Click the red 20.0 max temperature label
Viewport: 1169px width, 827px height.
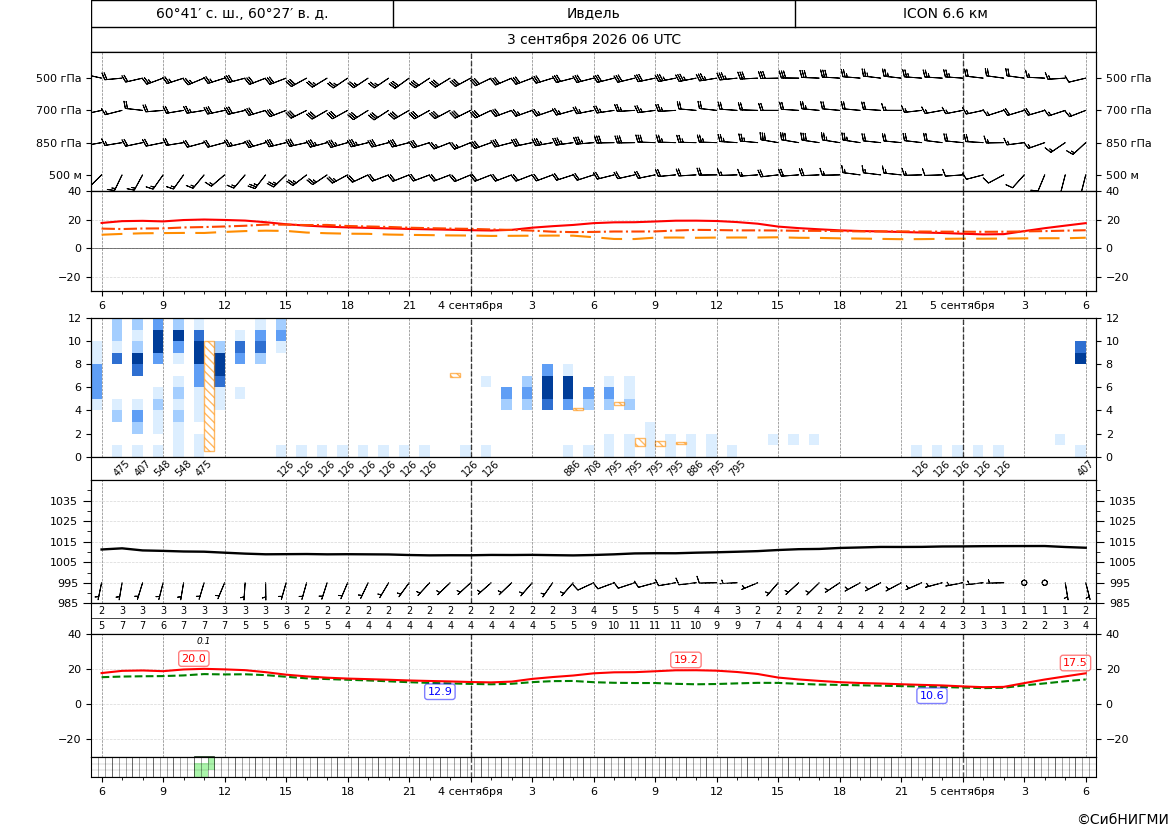(x=194, y=658)
